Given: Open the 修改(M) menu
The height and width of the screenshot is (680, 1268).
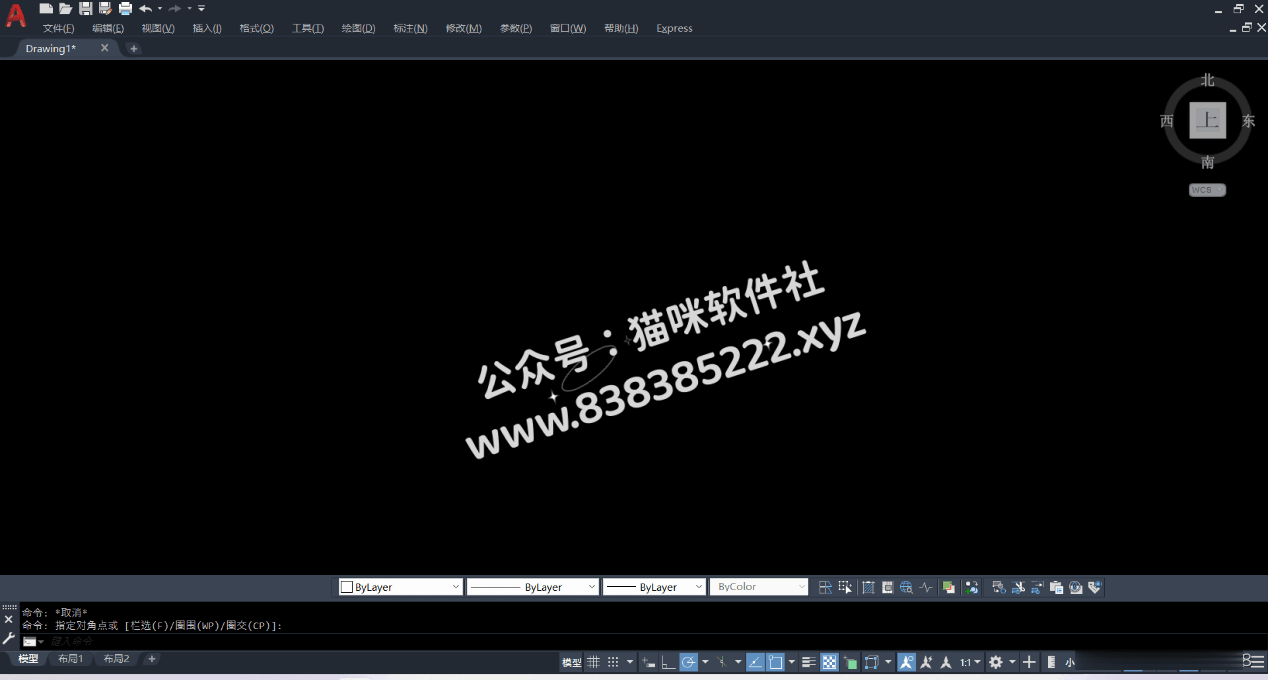Looking at the screenshot, I should [463, 28].
